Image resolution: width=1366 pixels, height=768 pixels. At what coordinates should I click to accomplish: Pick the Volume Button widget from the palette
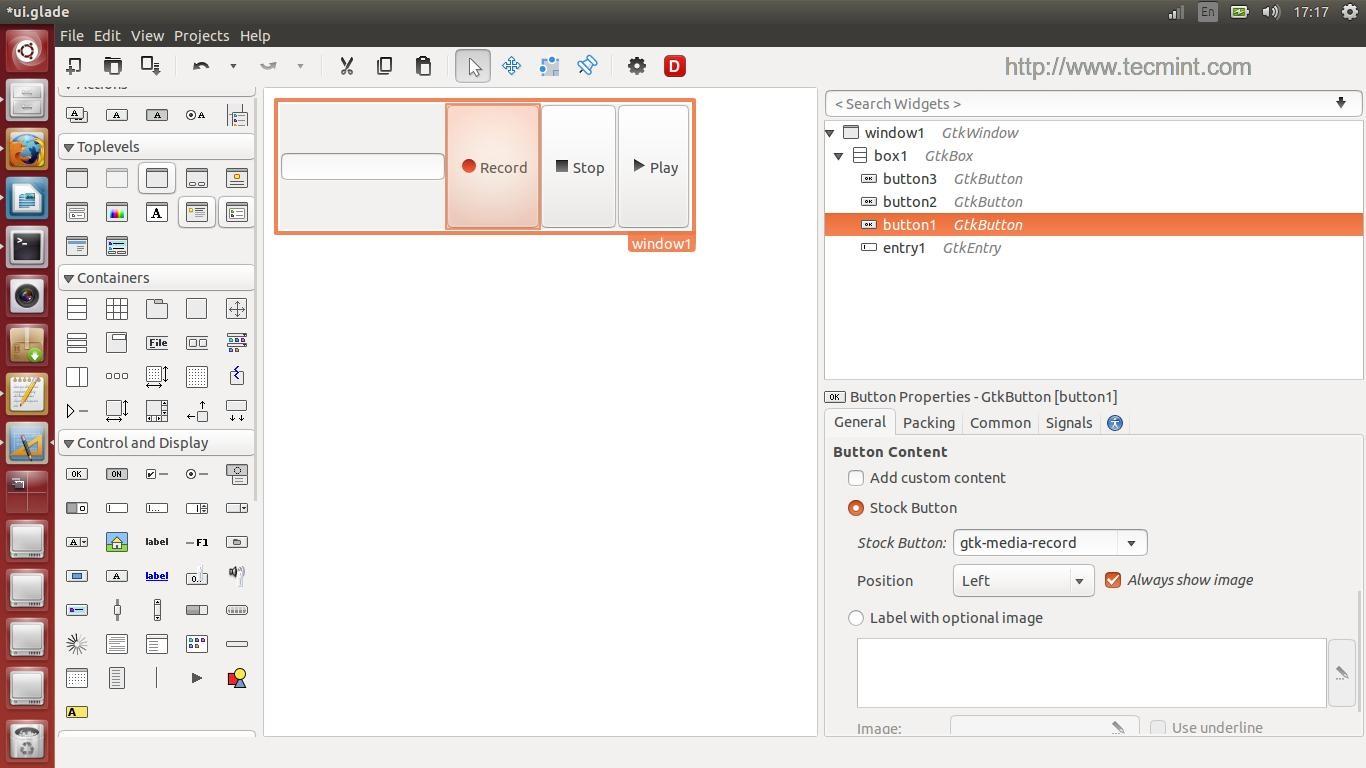[237, 576]
